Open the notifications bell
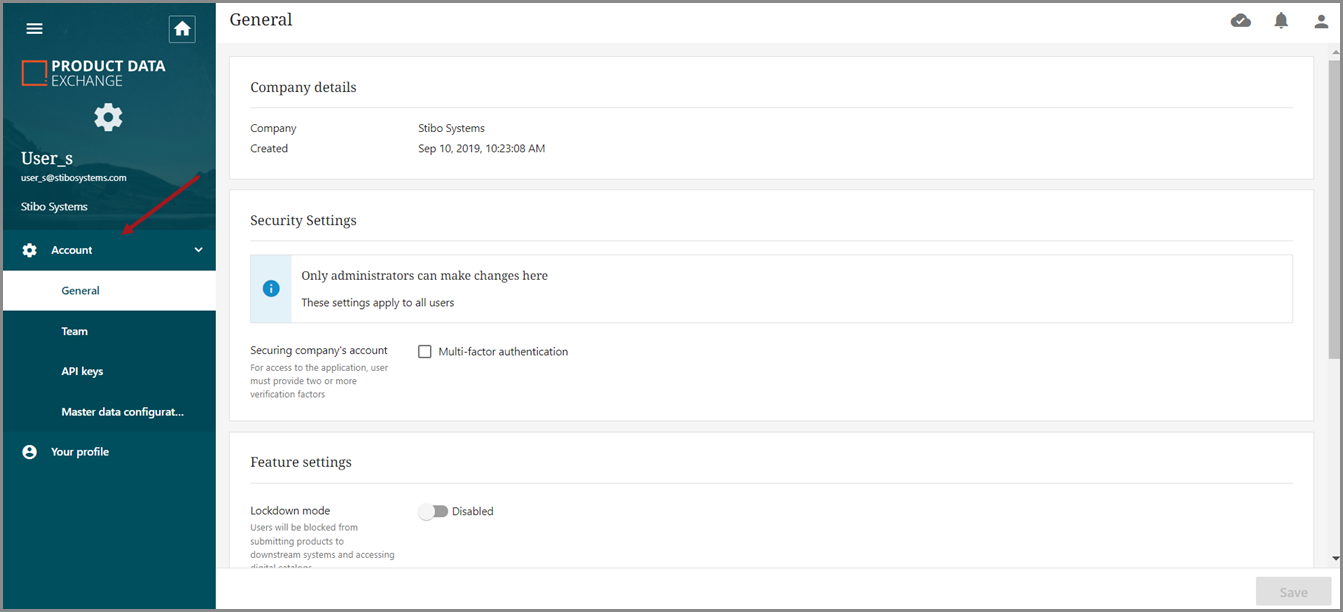 click(x=1281, y=20)
